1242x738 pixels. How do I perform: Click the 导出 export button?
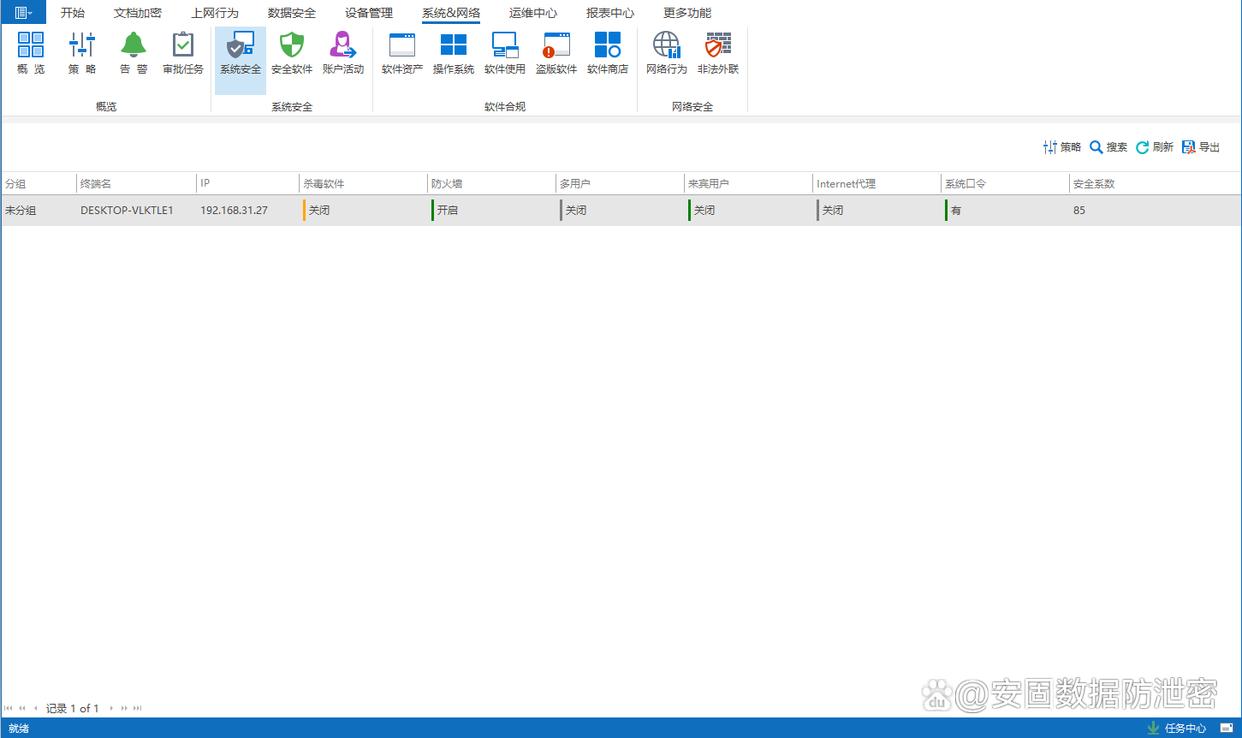click(1200, 147)
